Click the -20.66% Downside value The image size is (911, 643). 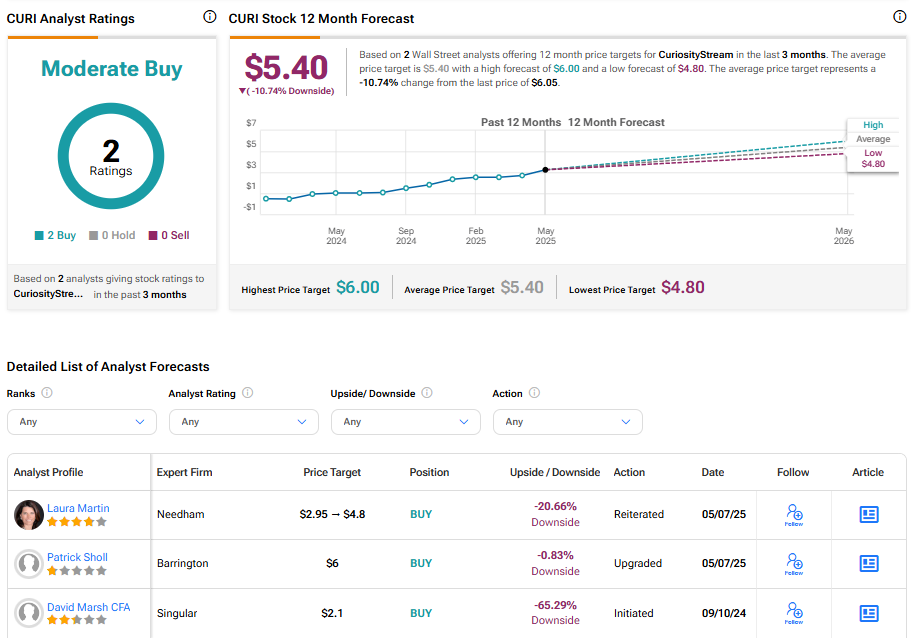(555, 514)
